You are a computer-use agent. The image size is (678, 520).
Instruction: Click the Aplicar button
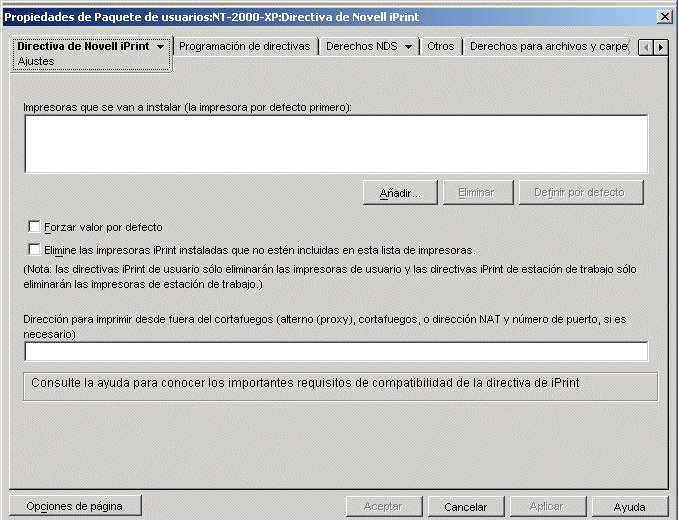click(548, 506)
